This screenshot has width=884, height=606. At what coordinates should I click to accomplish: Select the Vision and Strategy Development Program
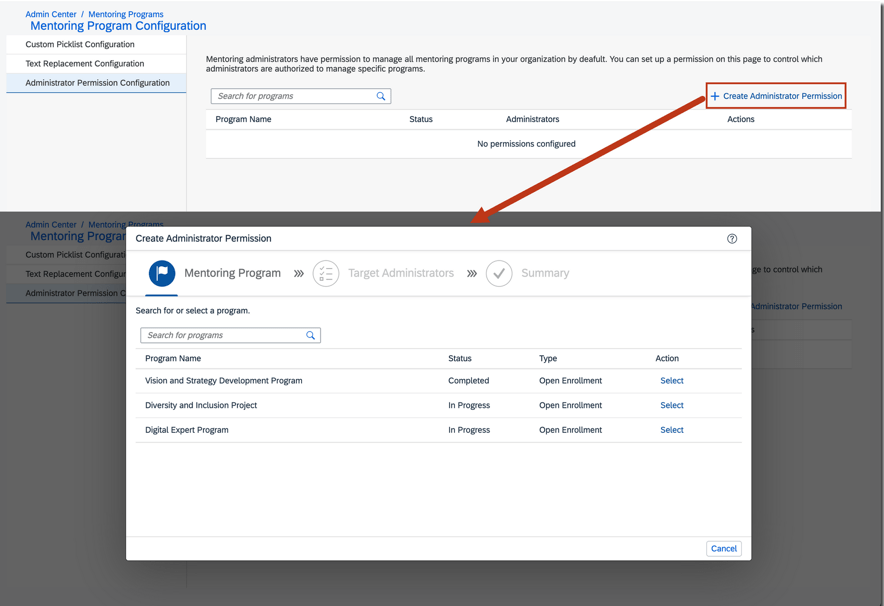tap(671, 381)
